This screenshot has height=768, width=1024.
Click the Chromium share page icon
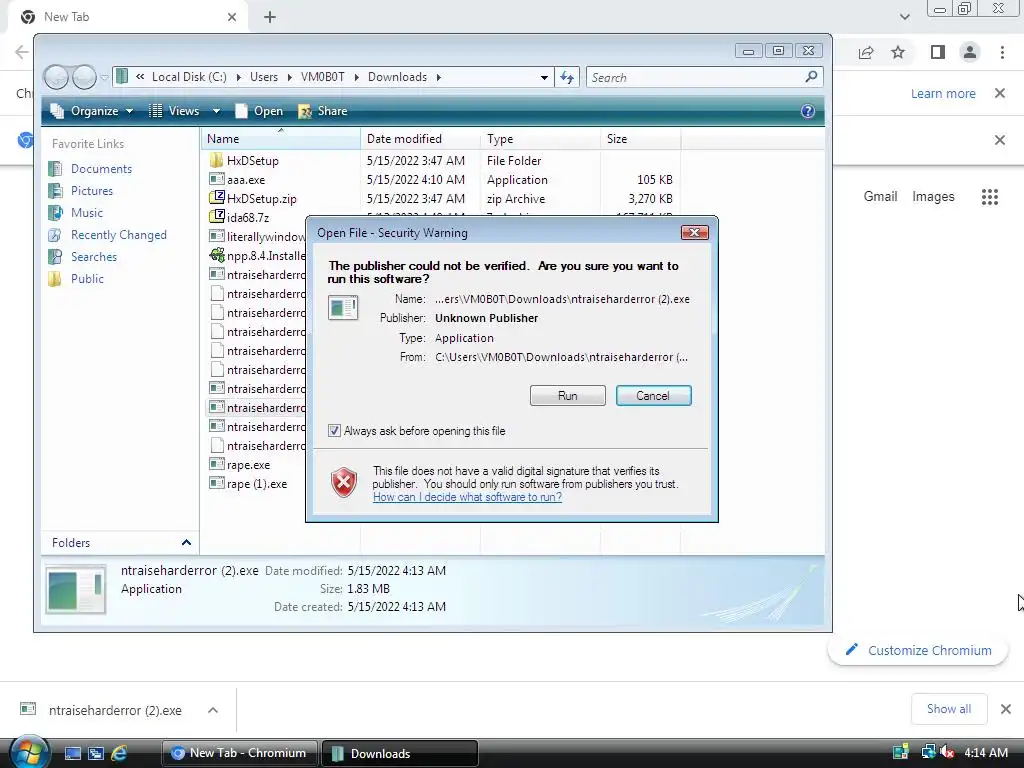click(x=866, y=52)
